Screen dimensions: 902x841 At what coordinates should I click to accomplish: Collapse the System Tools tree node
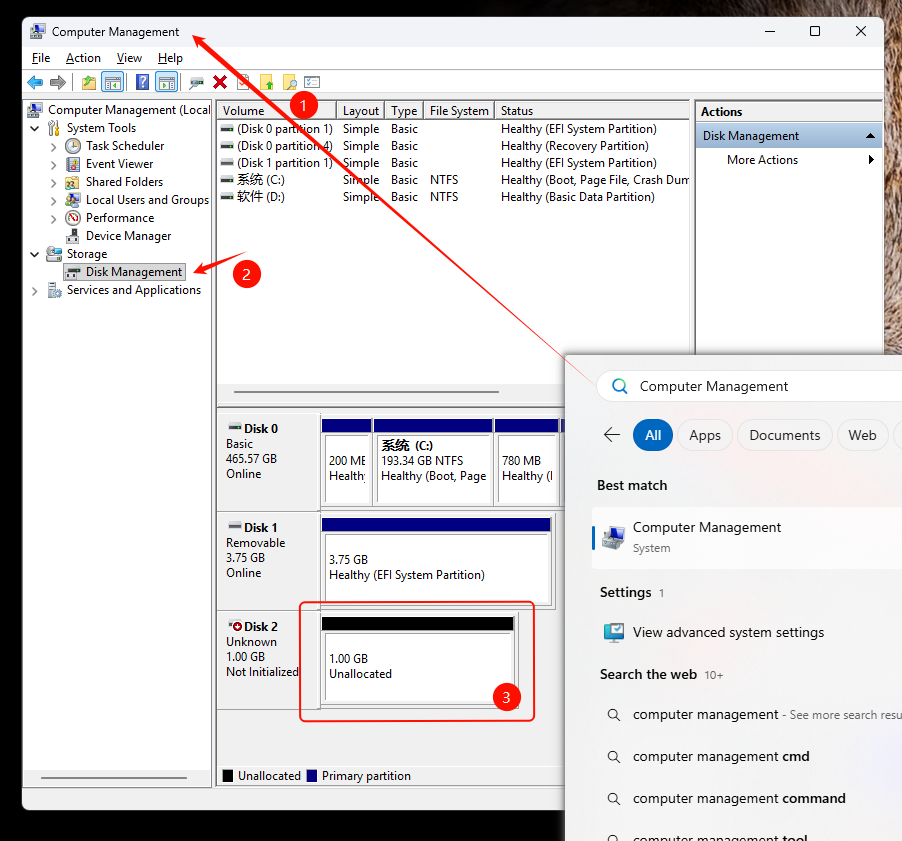(35, 128)
